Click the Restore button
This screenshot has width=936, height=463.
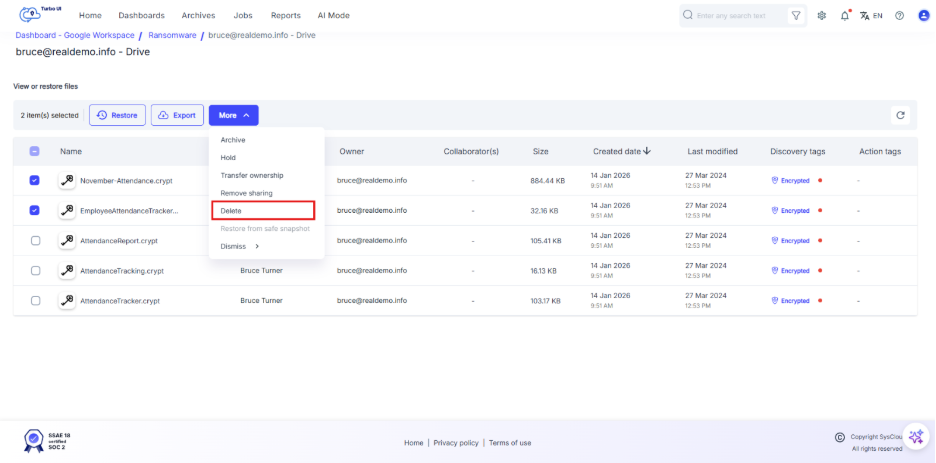pyautogui.click(x=117, y=115)
